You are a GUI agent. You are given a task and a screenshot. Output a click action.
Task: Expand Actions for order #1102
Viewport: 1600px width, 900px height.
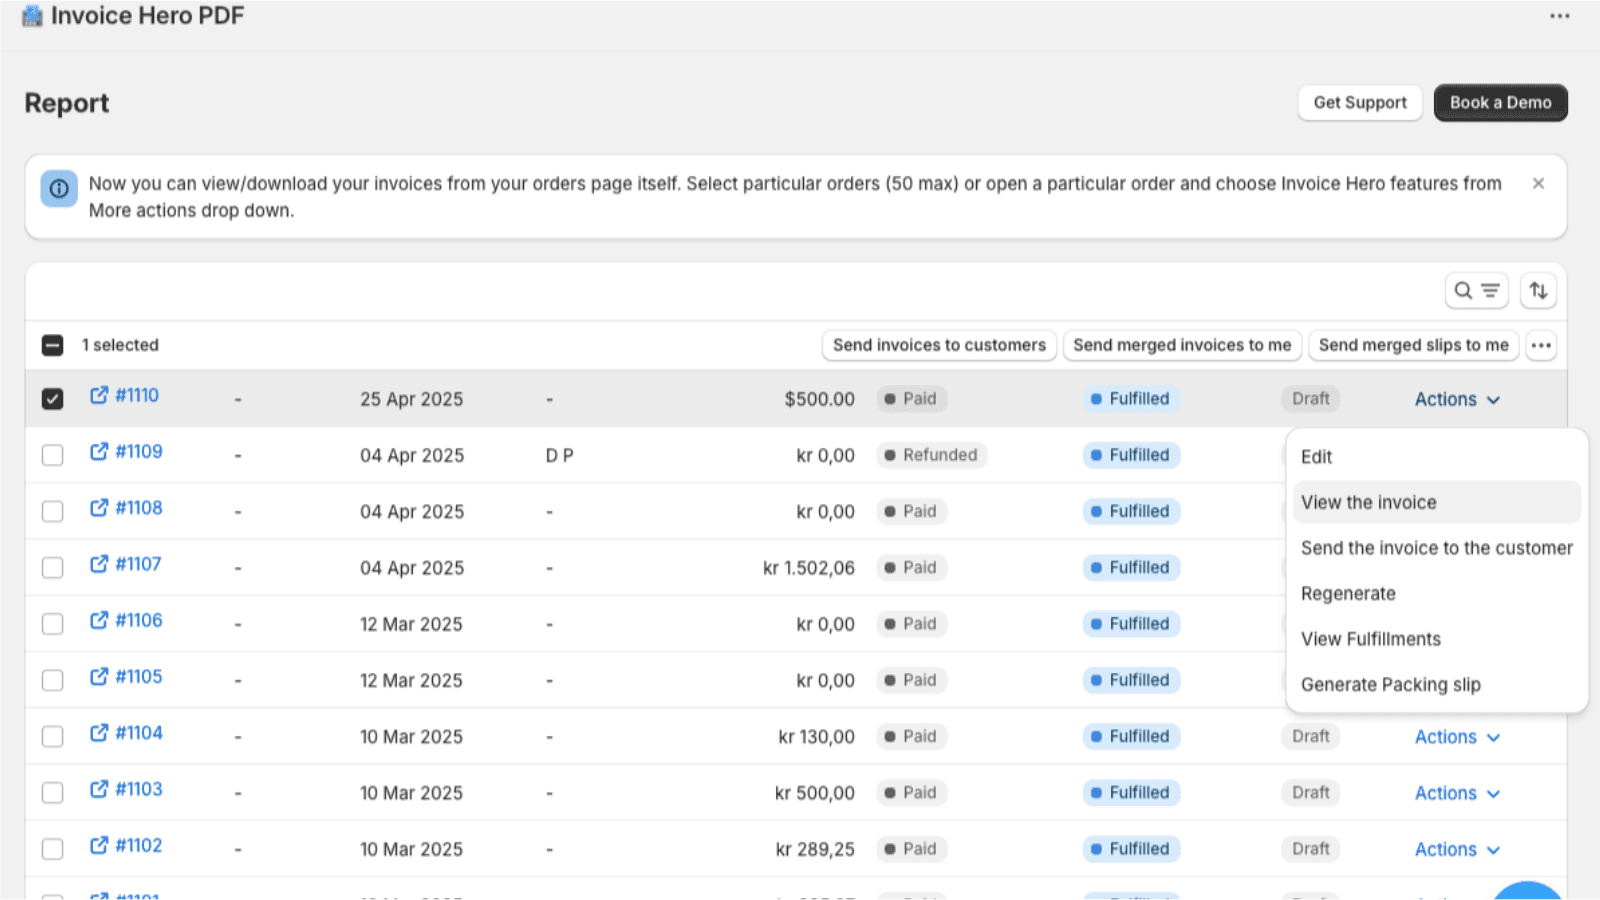[1455, 848]
